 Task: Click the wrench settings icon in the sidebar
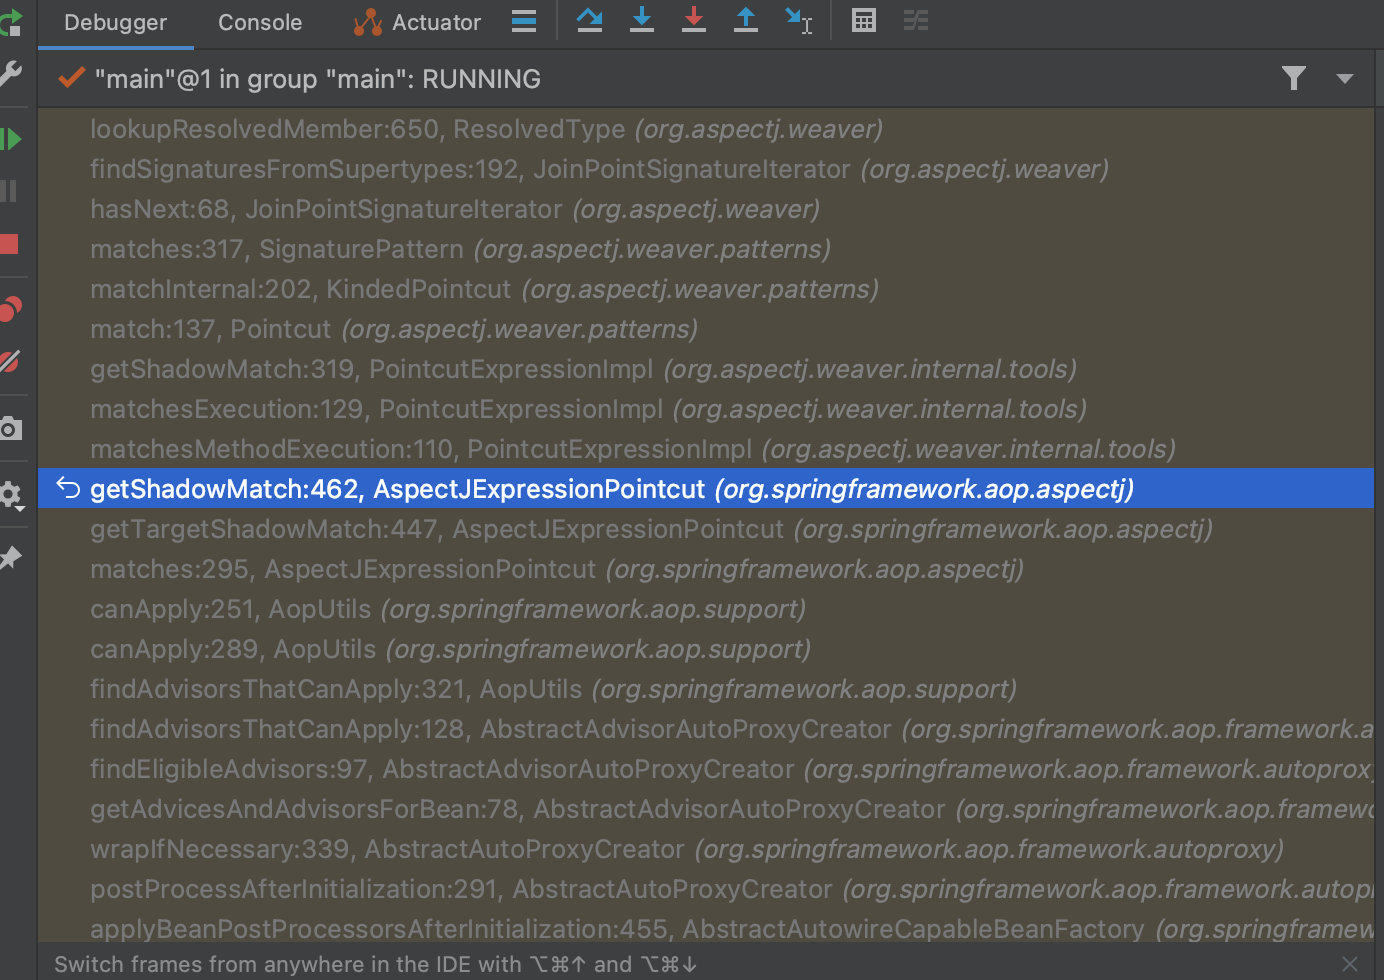[x=11, y=74]
